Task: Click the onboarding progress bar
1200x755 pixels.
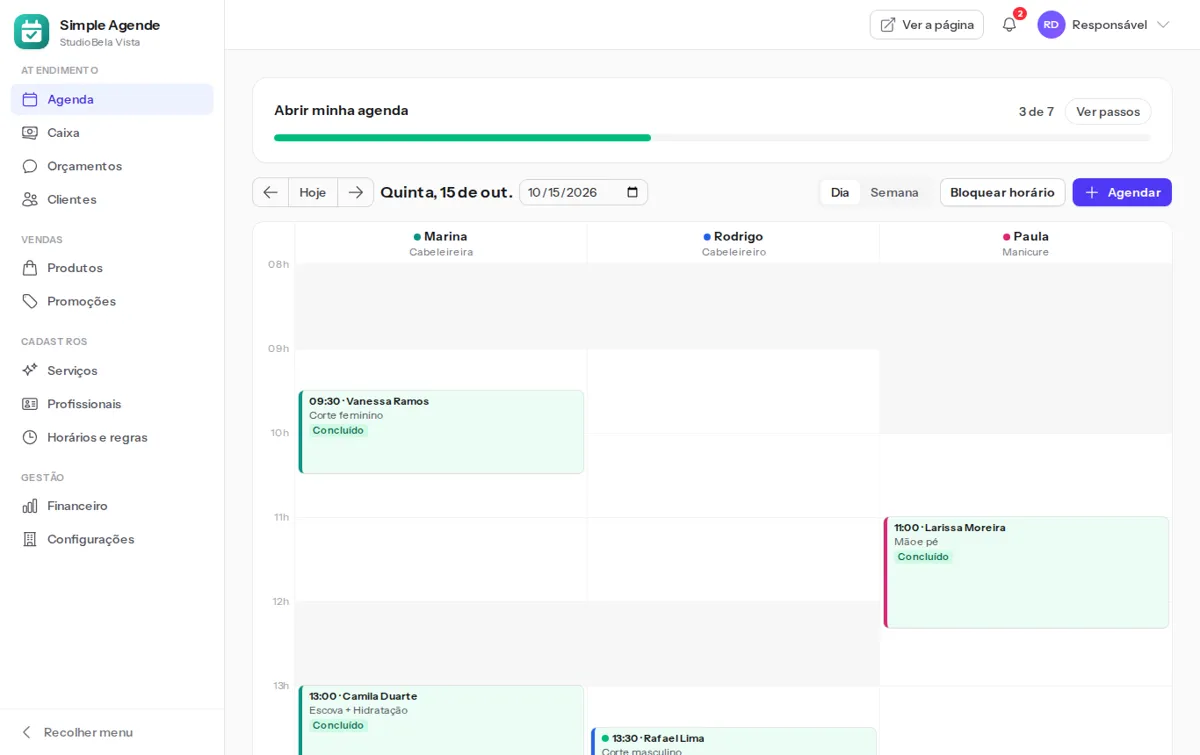Action: (712, 138)
